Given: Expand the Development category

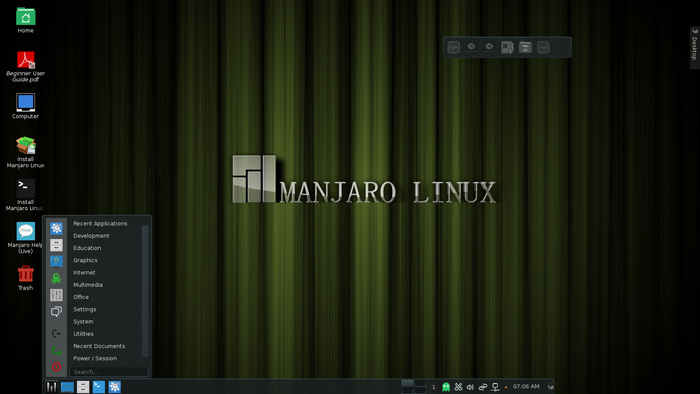Looking at the screenshot, I should [91, 236].
